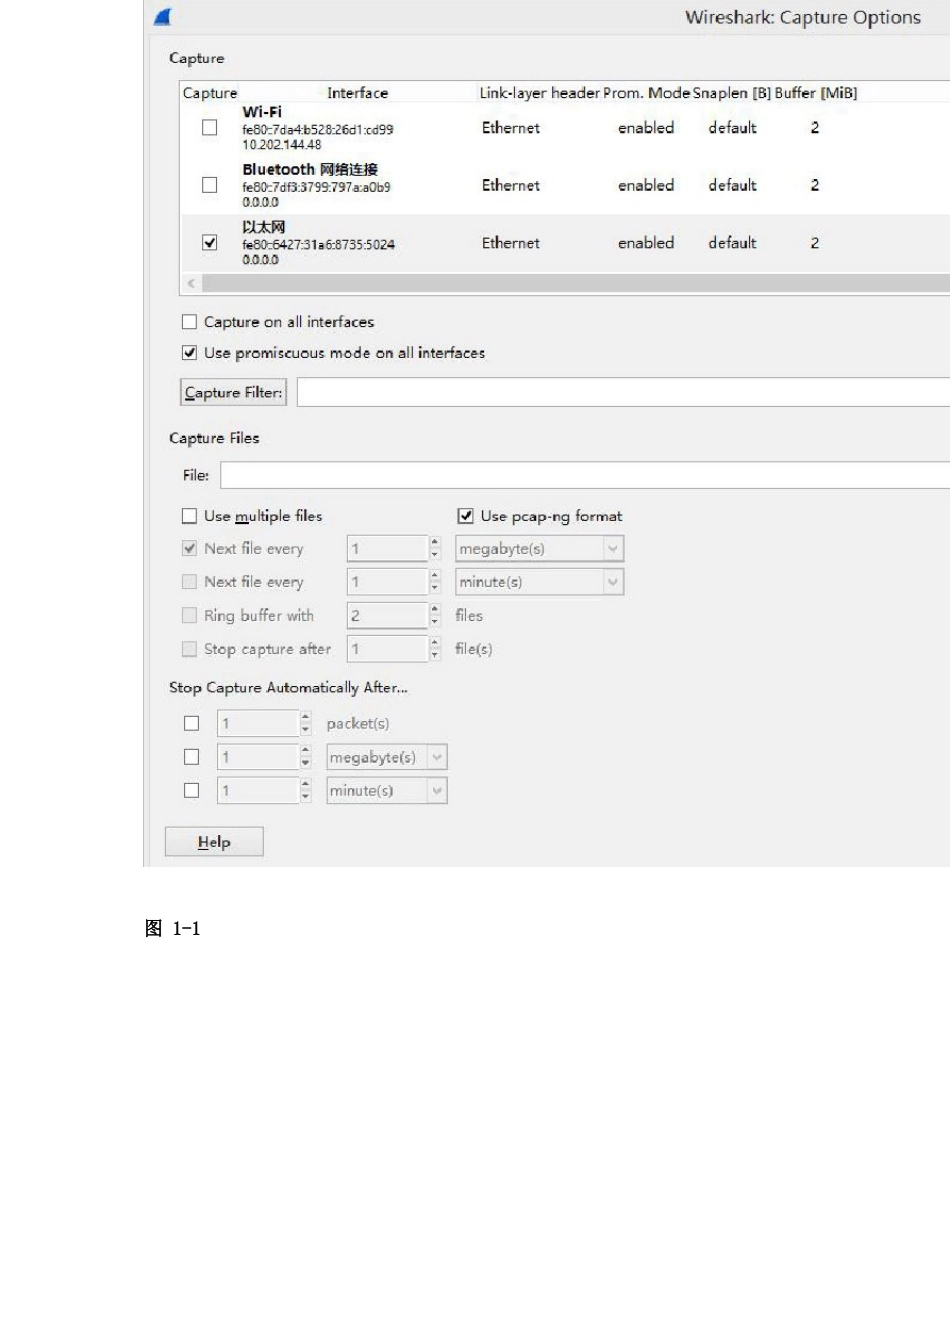
Task: Click the interface list horizontal scrollbar
Action: [575, 284]
